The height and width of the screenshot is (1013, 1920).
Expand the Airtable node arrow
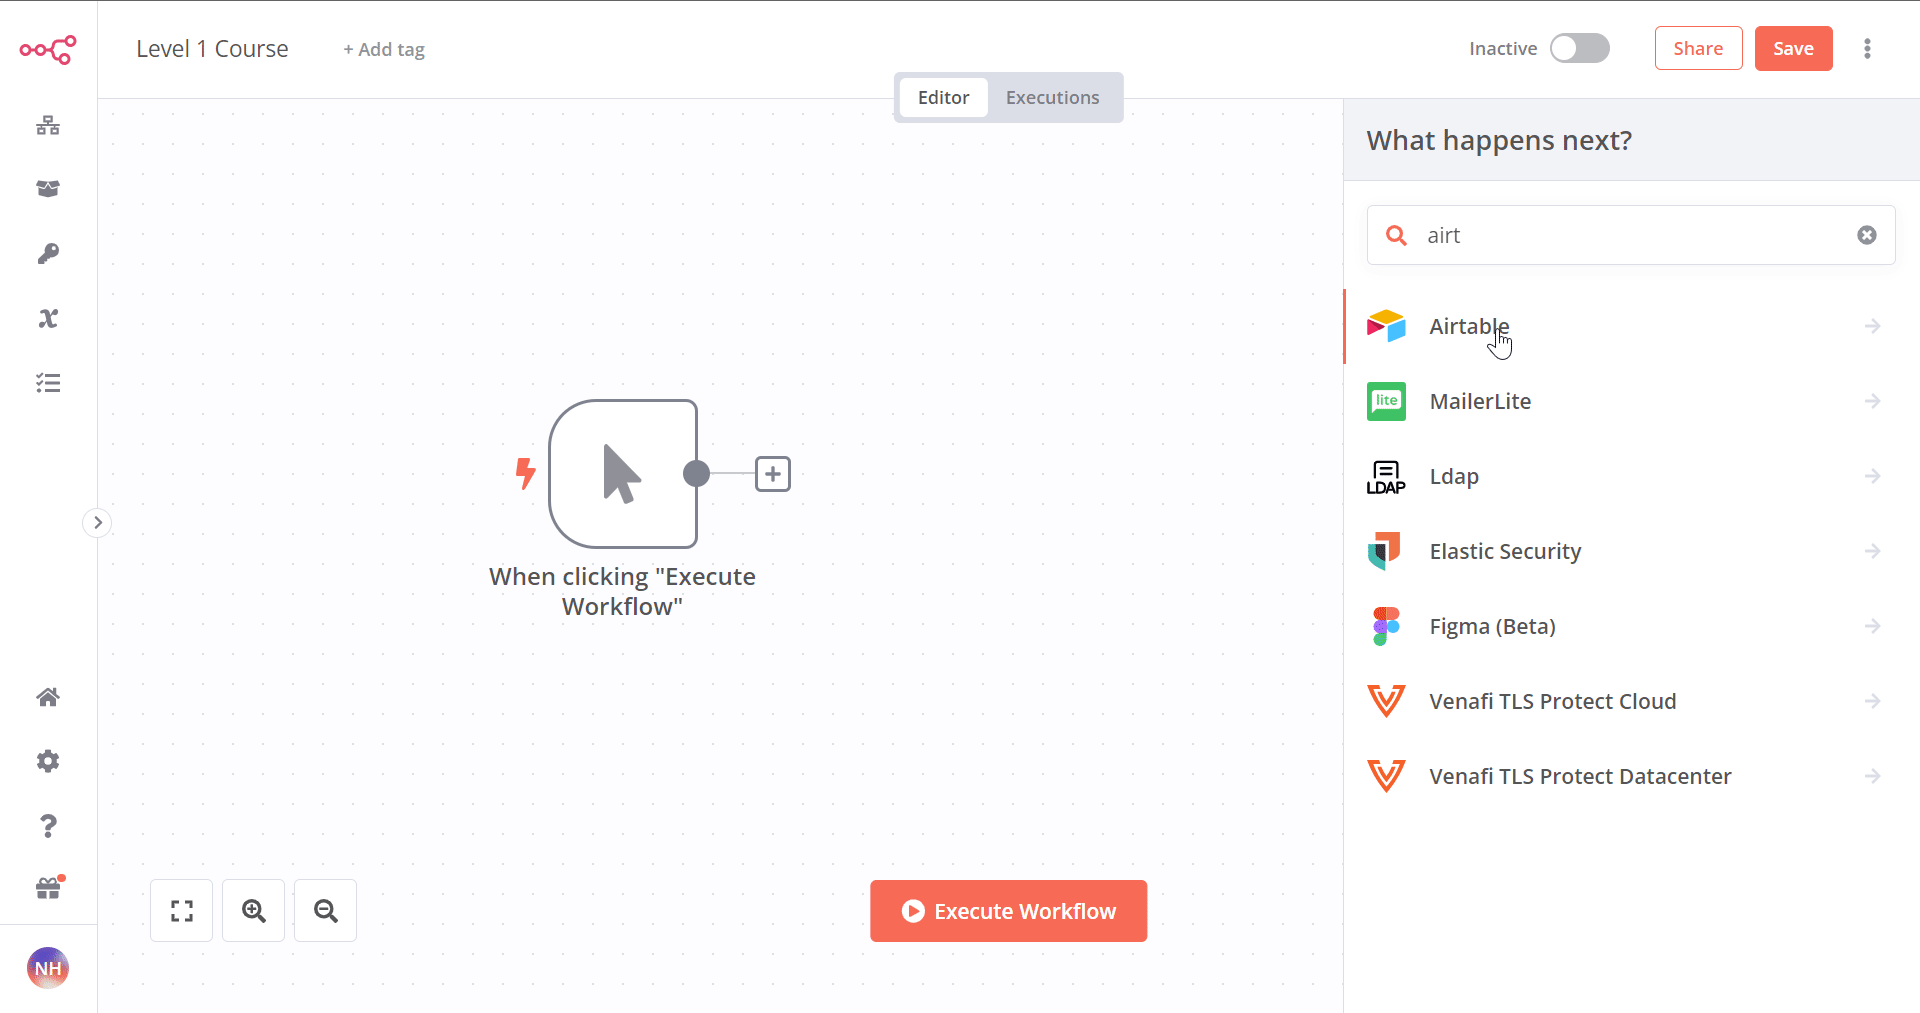point(1873,326)
